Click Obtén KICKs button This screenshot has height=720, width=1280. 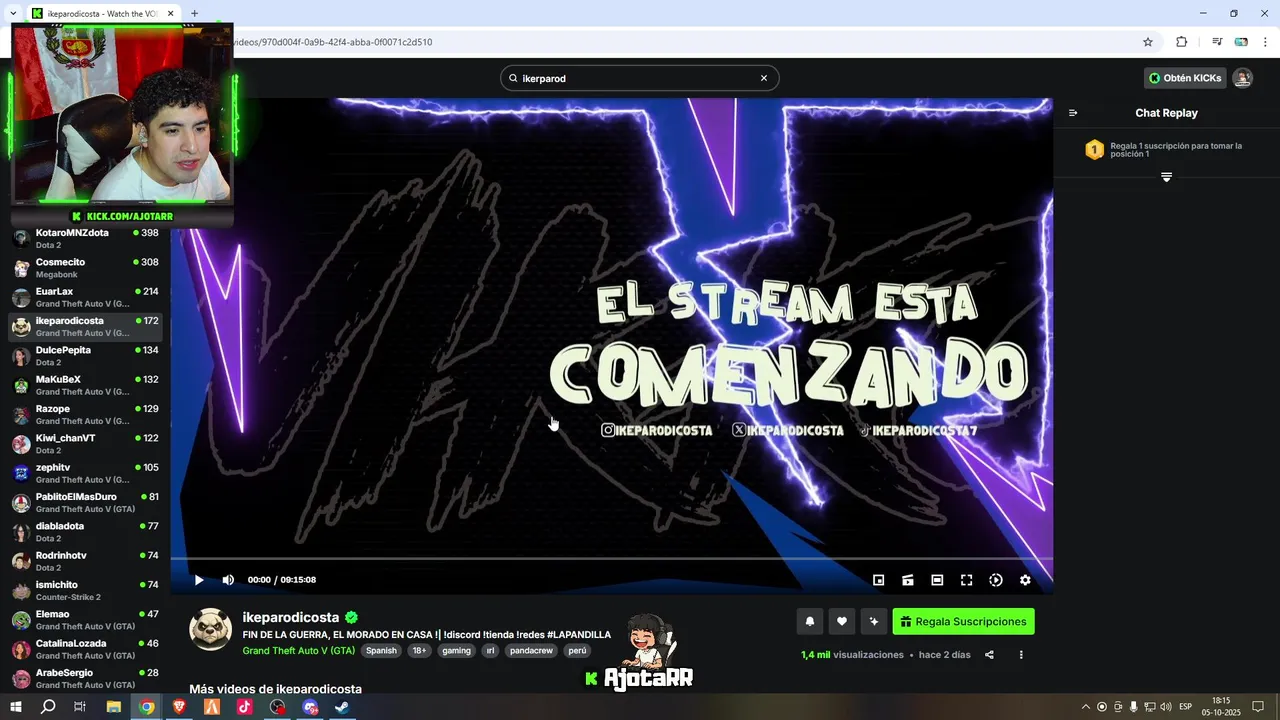(x=1185, y=78)
